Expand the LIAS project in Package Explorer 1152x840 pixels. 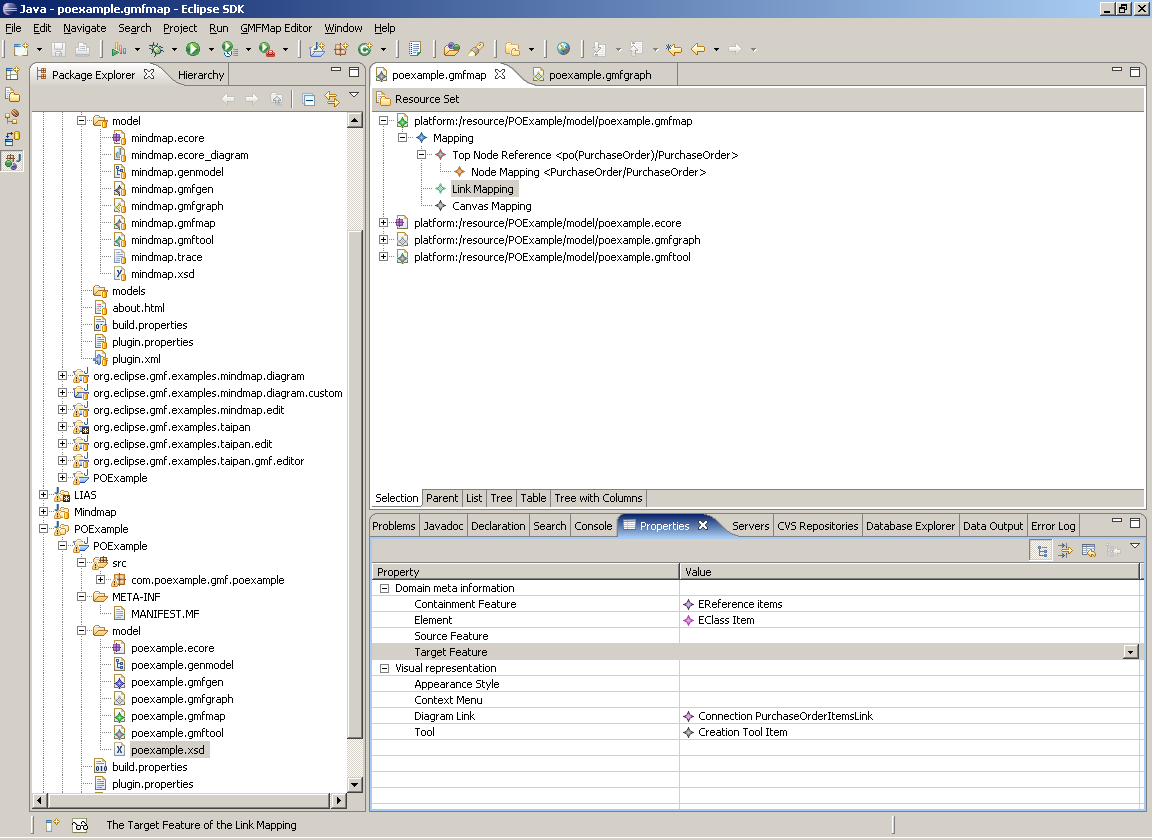(x=43, y=495)
